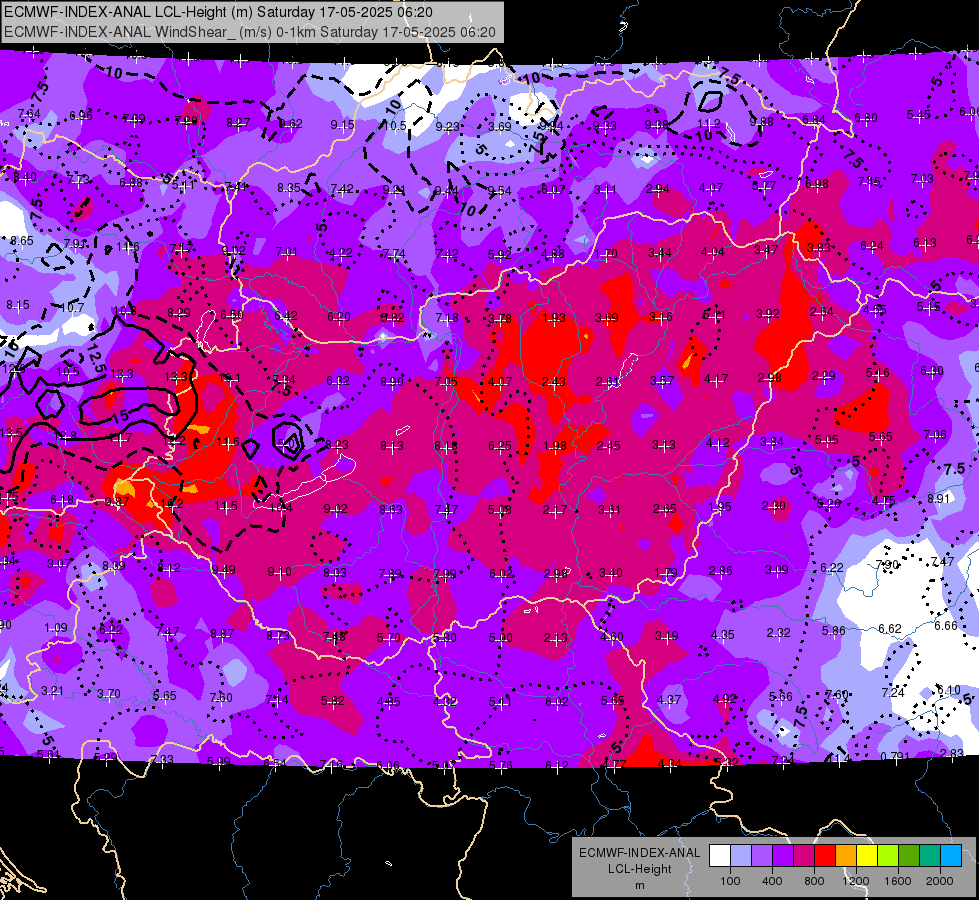Click the grid value 7.64
Screen dimensions: 979x900
[29, 114]
